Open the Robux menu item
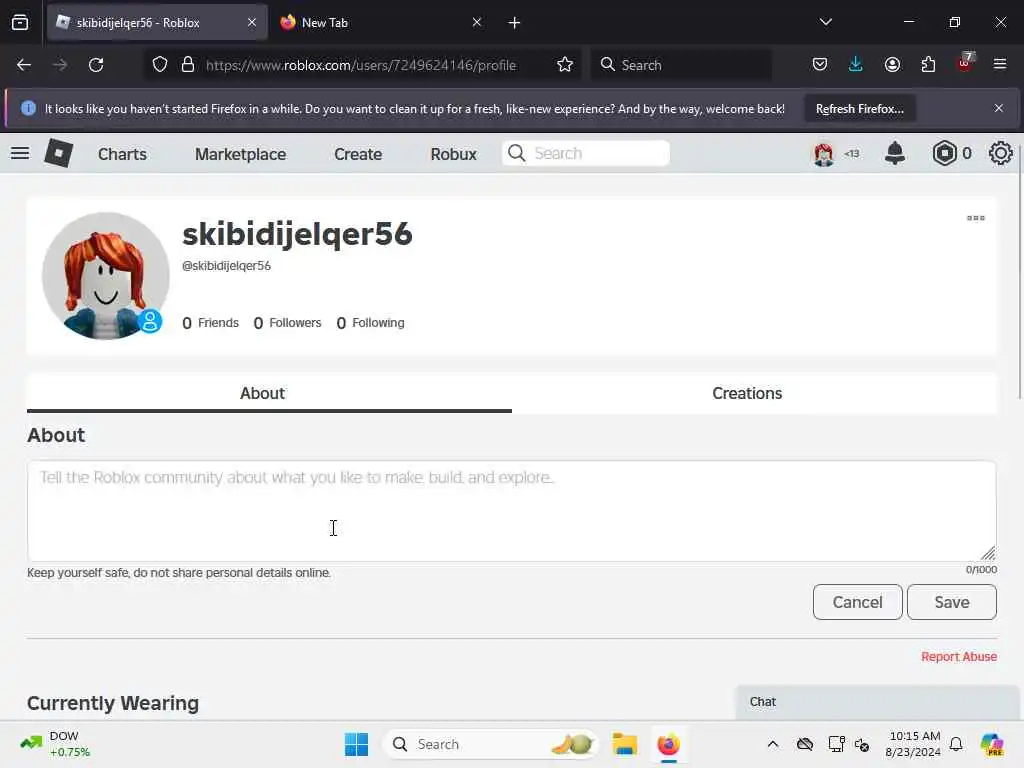This screenshot has width=1024, height=768. [453, 154]
